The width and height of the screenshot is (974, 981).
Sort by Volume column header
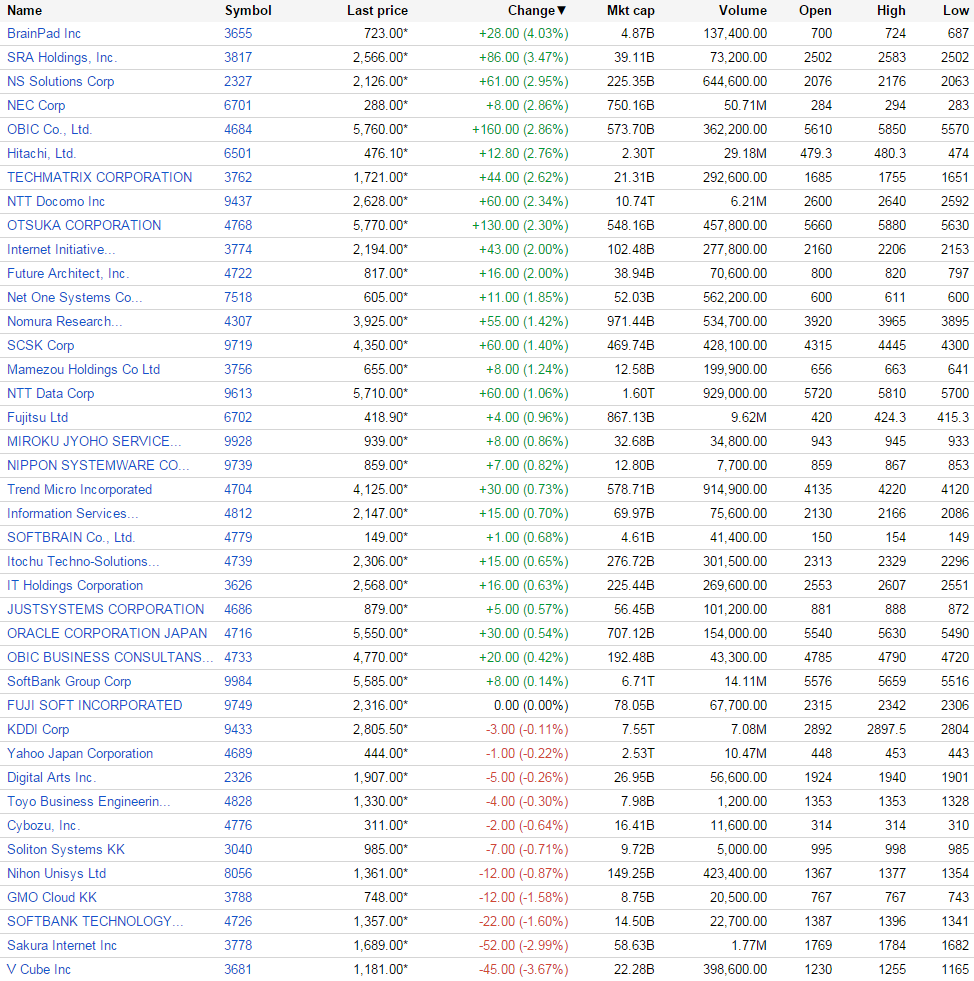[742, 10]
